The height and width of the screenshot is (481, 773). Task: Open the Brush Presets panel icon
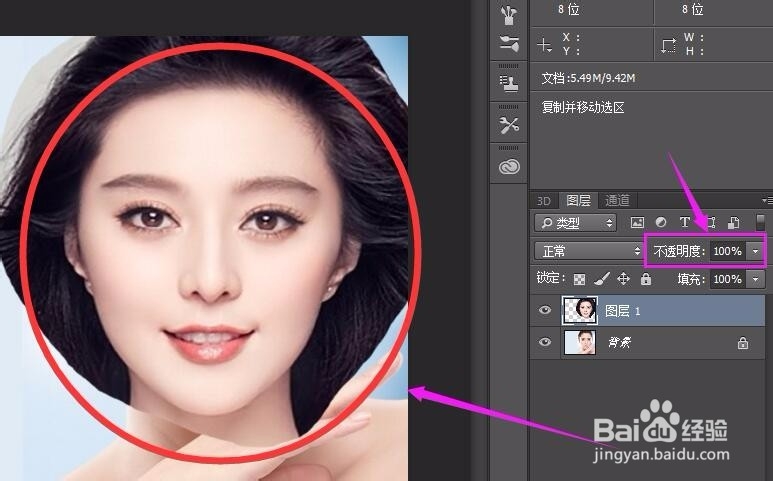click(509, 43)
